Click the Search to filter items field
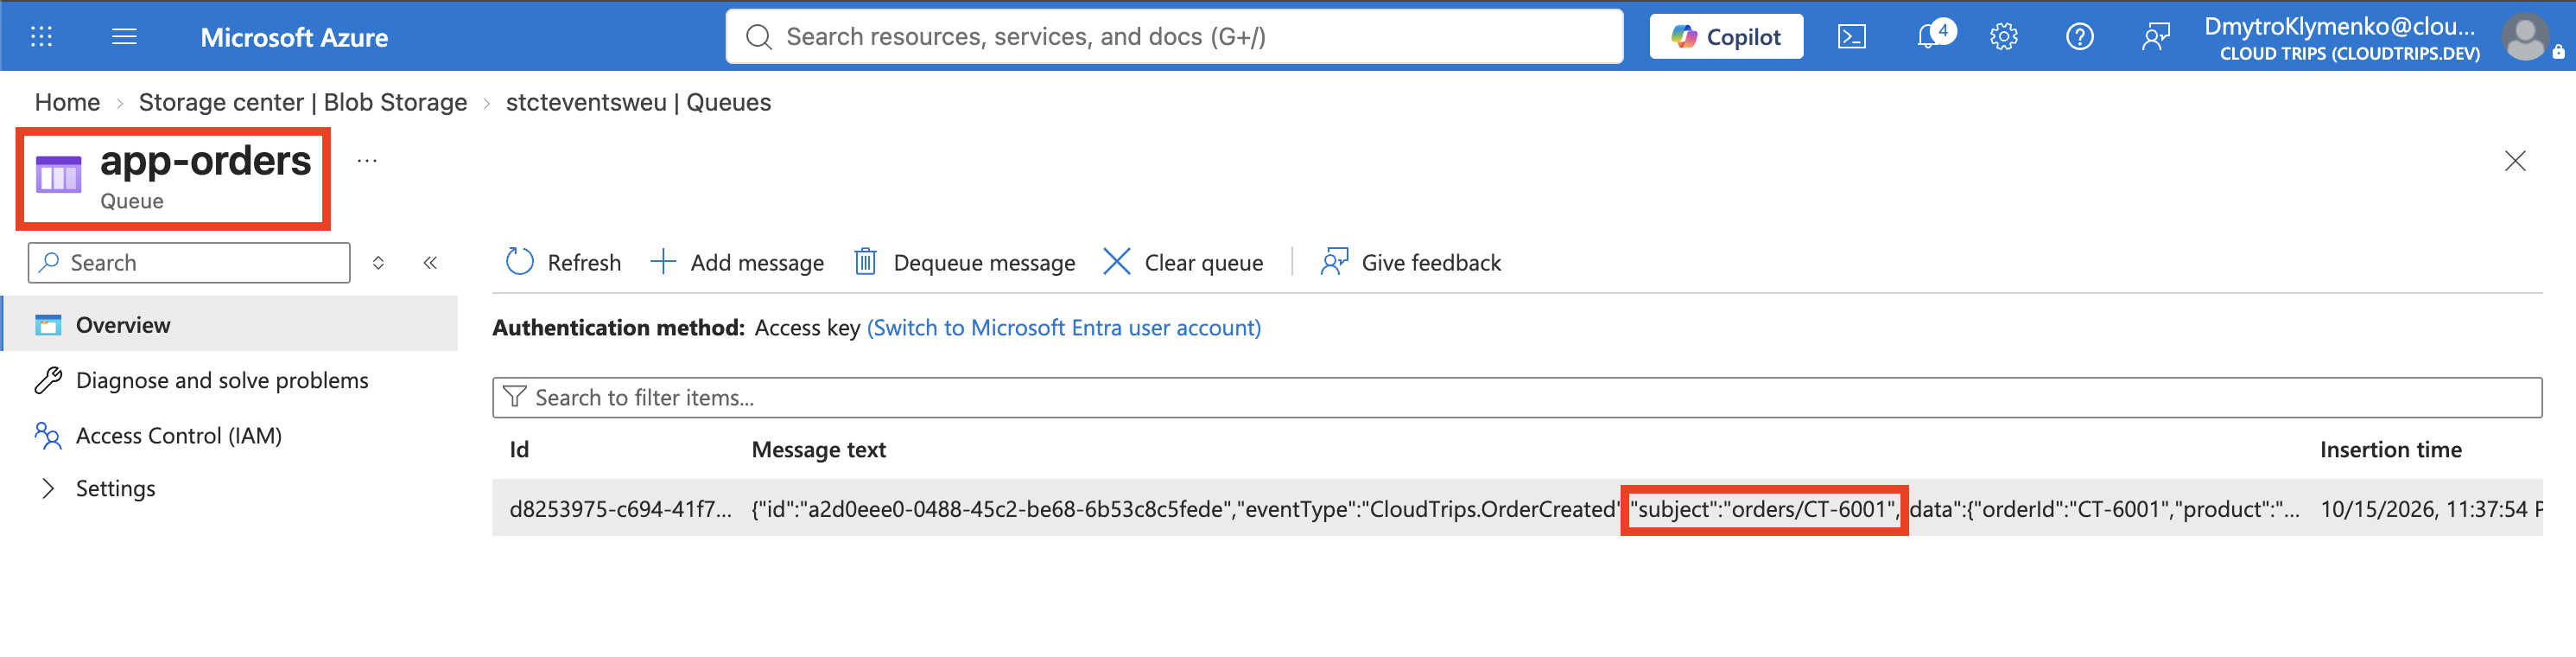2576x657 pixels. pyautogui.click(x=1516, y=398)
